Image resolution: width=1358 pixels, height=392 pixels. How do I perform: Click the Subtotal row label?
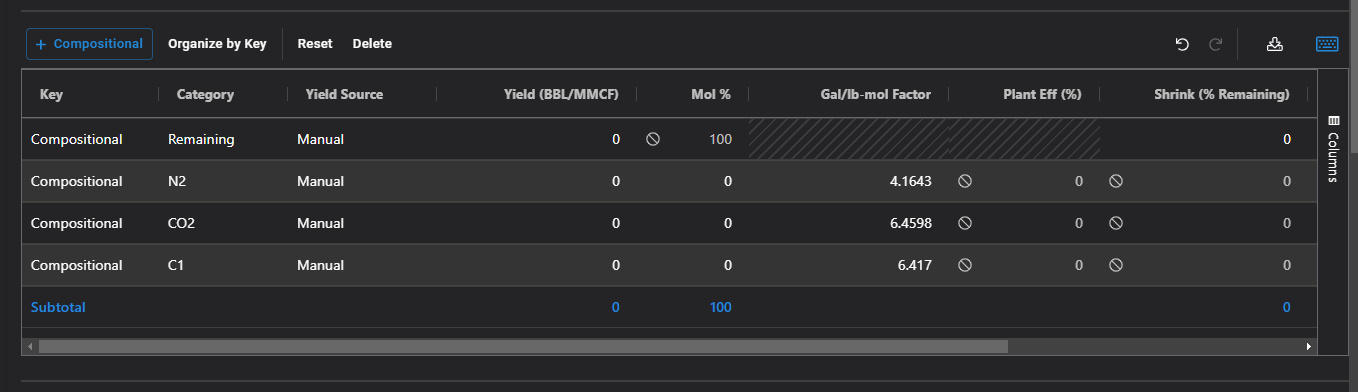click(58, 308)
